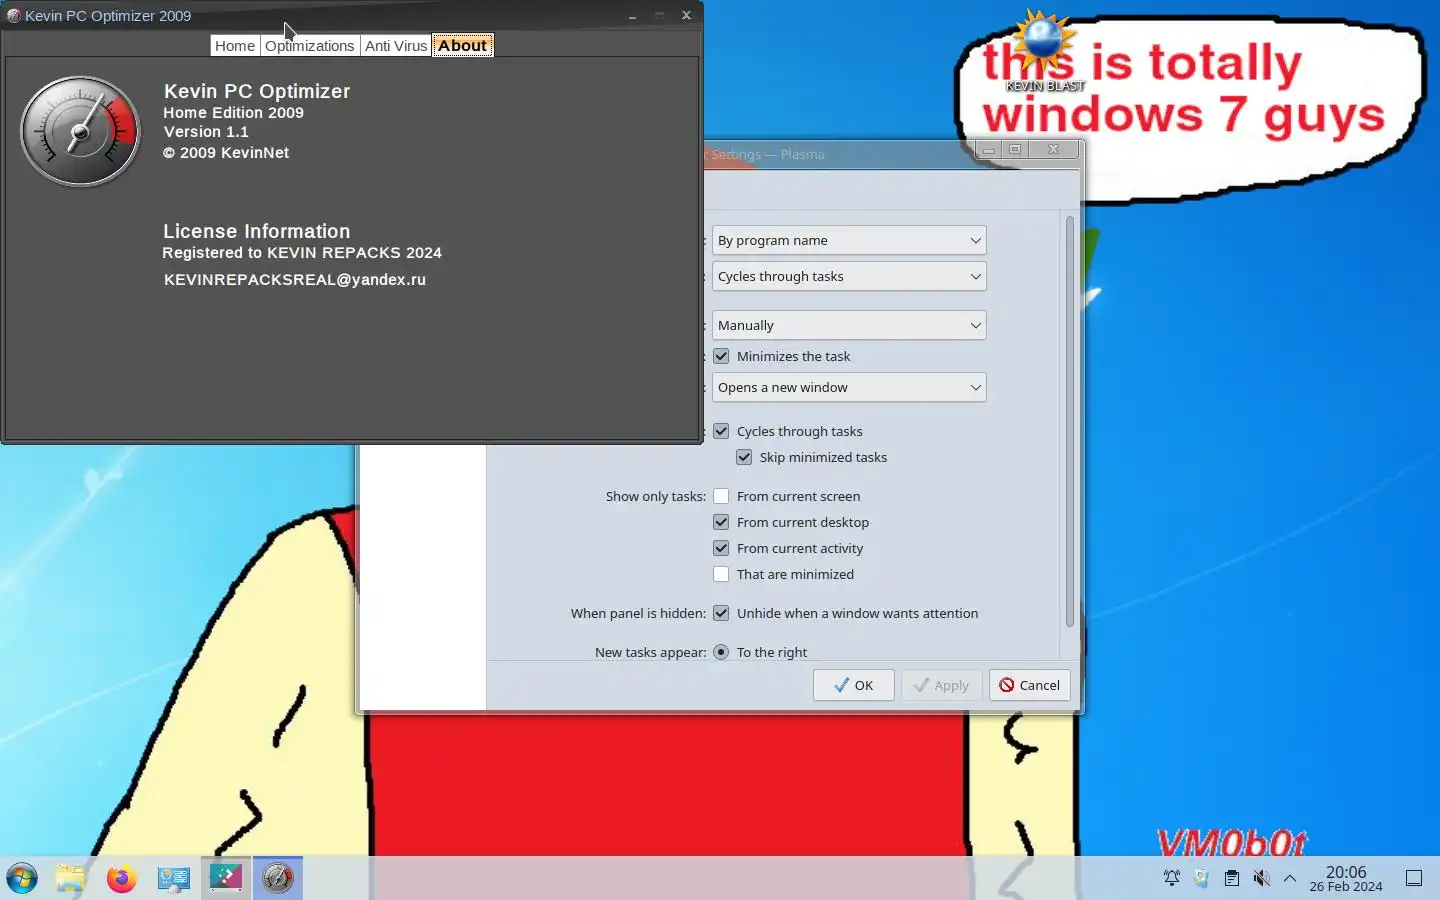Expand hidden system tray icons arrow

coord(1290,878)
